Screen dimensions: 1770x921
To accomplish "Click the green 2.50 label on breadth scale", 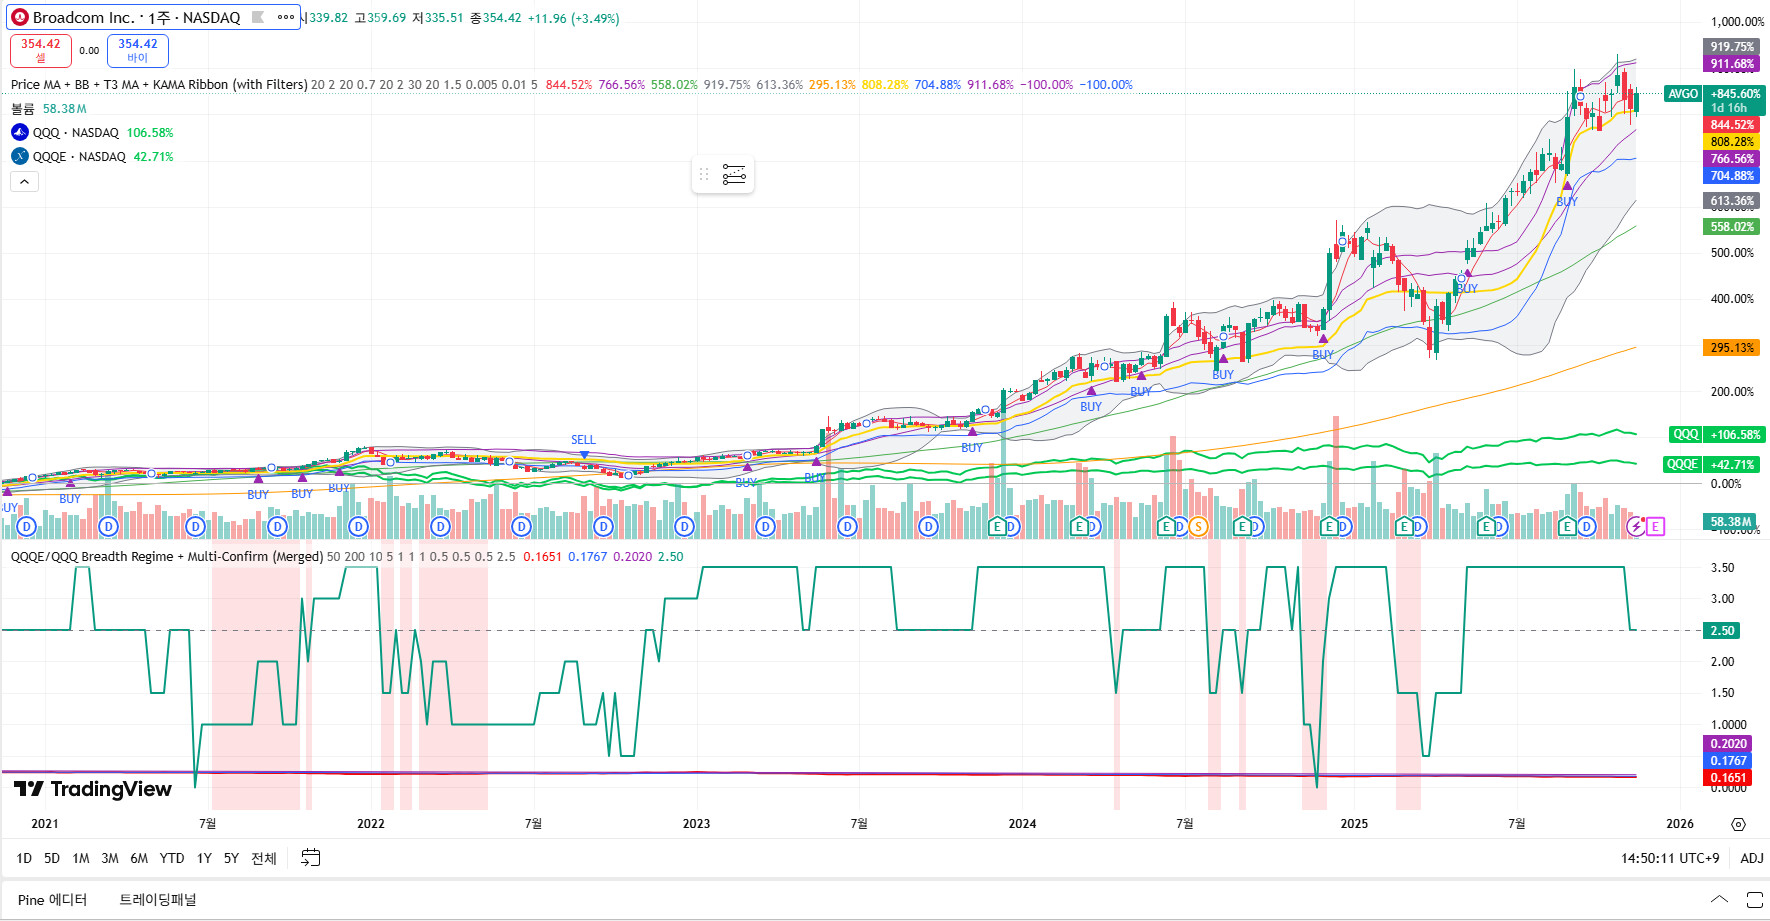I will (x=1722, y=631).
